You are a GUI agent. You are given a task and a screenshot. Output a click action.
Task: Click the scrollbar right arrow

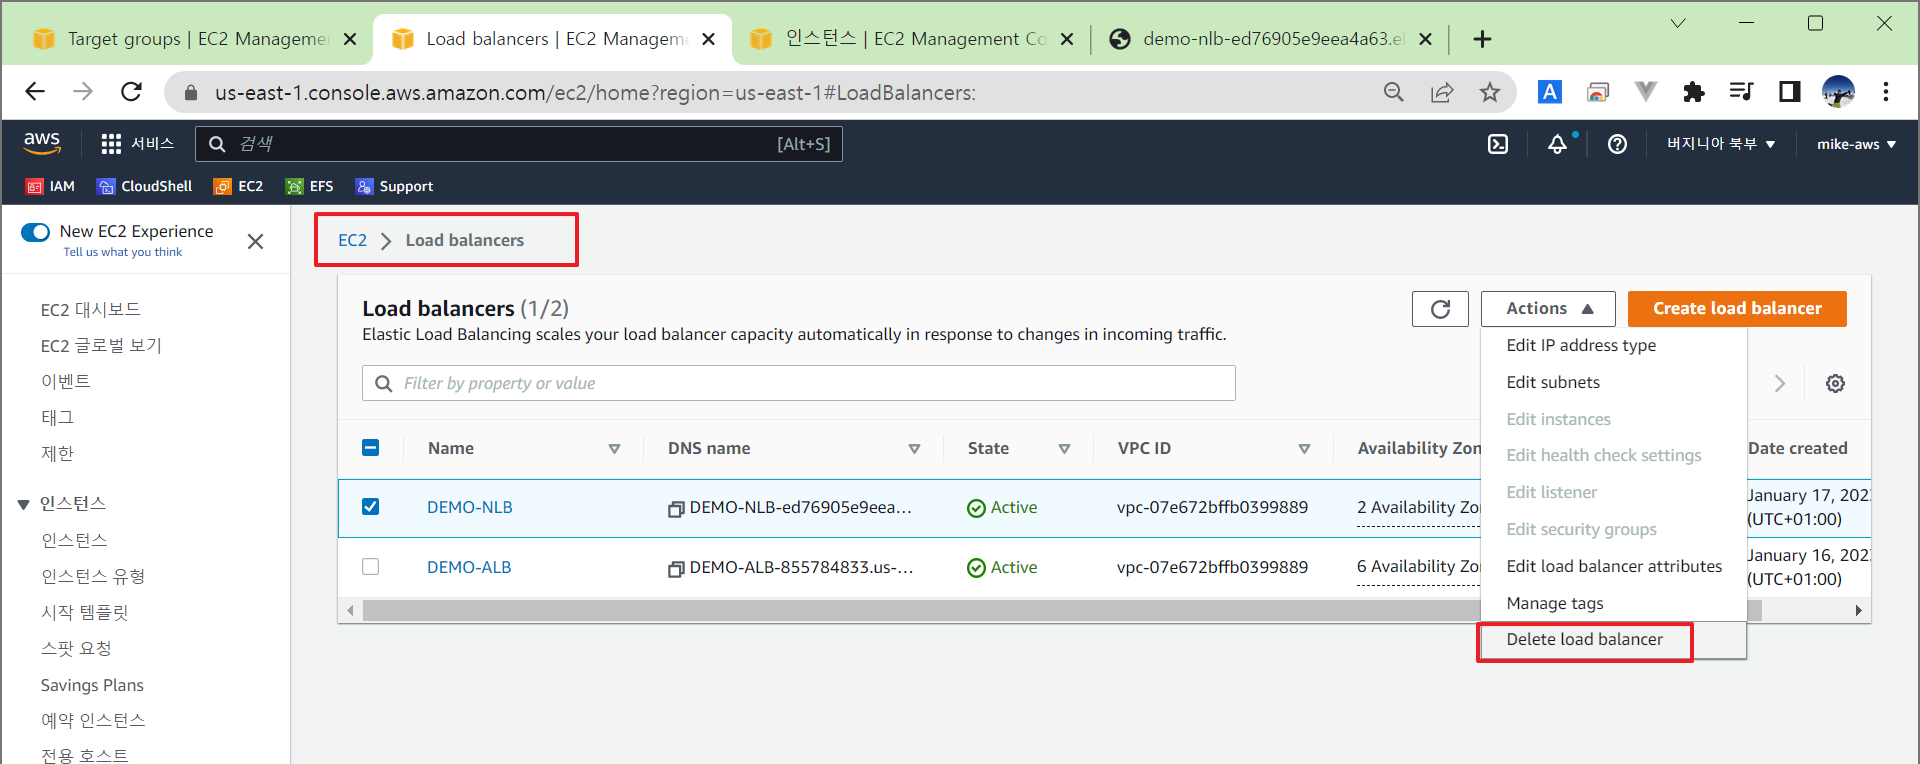(1858, 610)
